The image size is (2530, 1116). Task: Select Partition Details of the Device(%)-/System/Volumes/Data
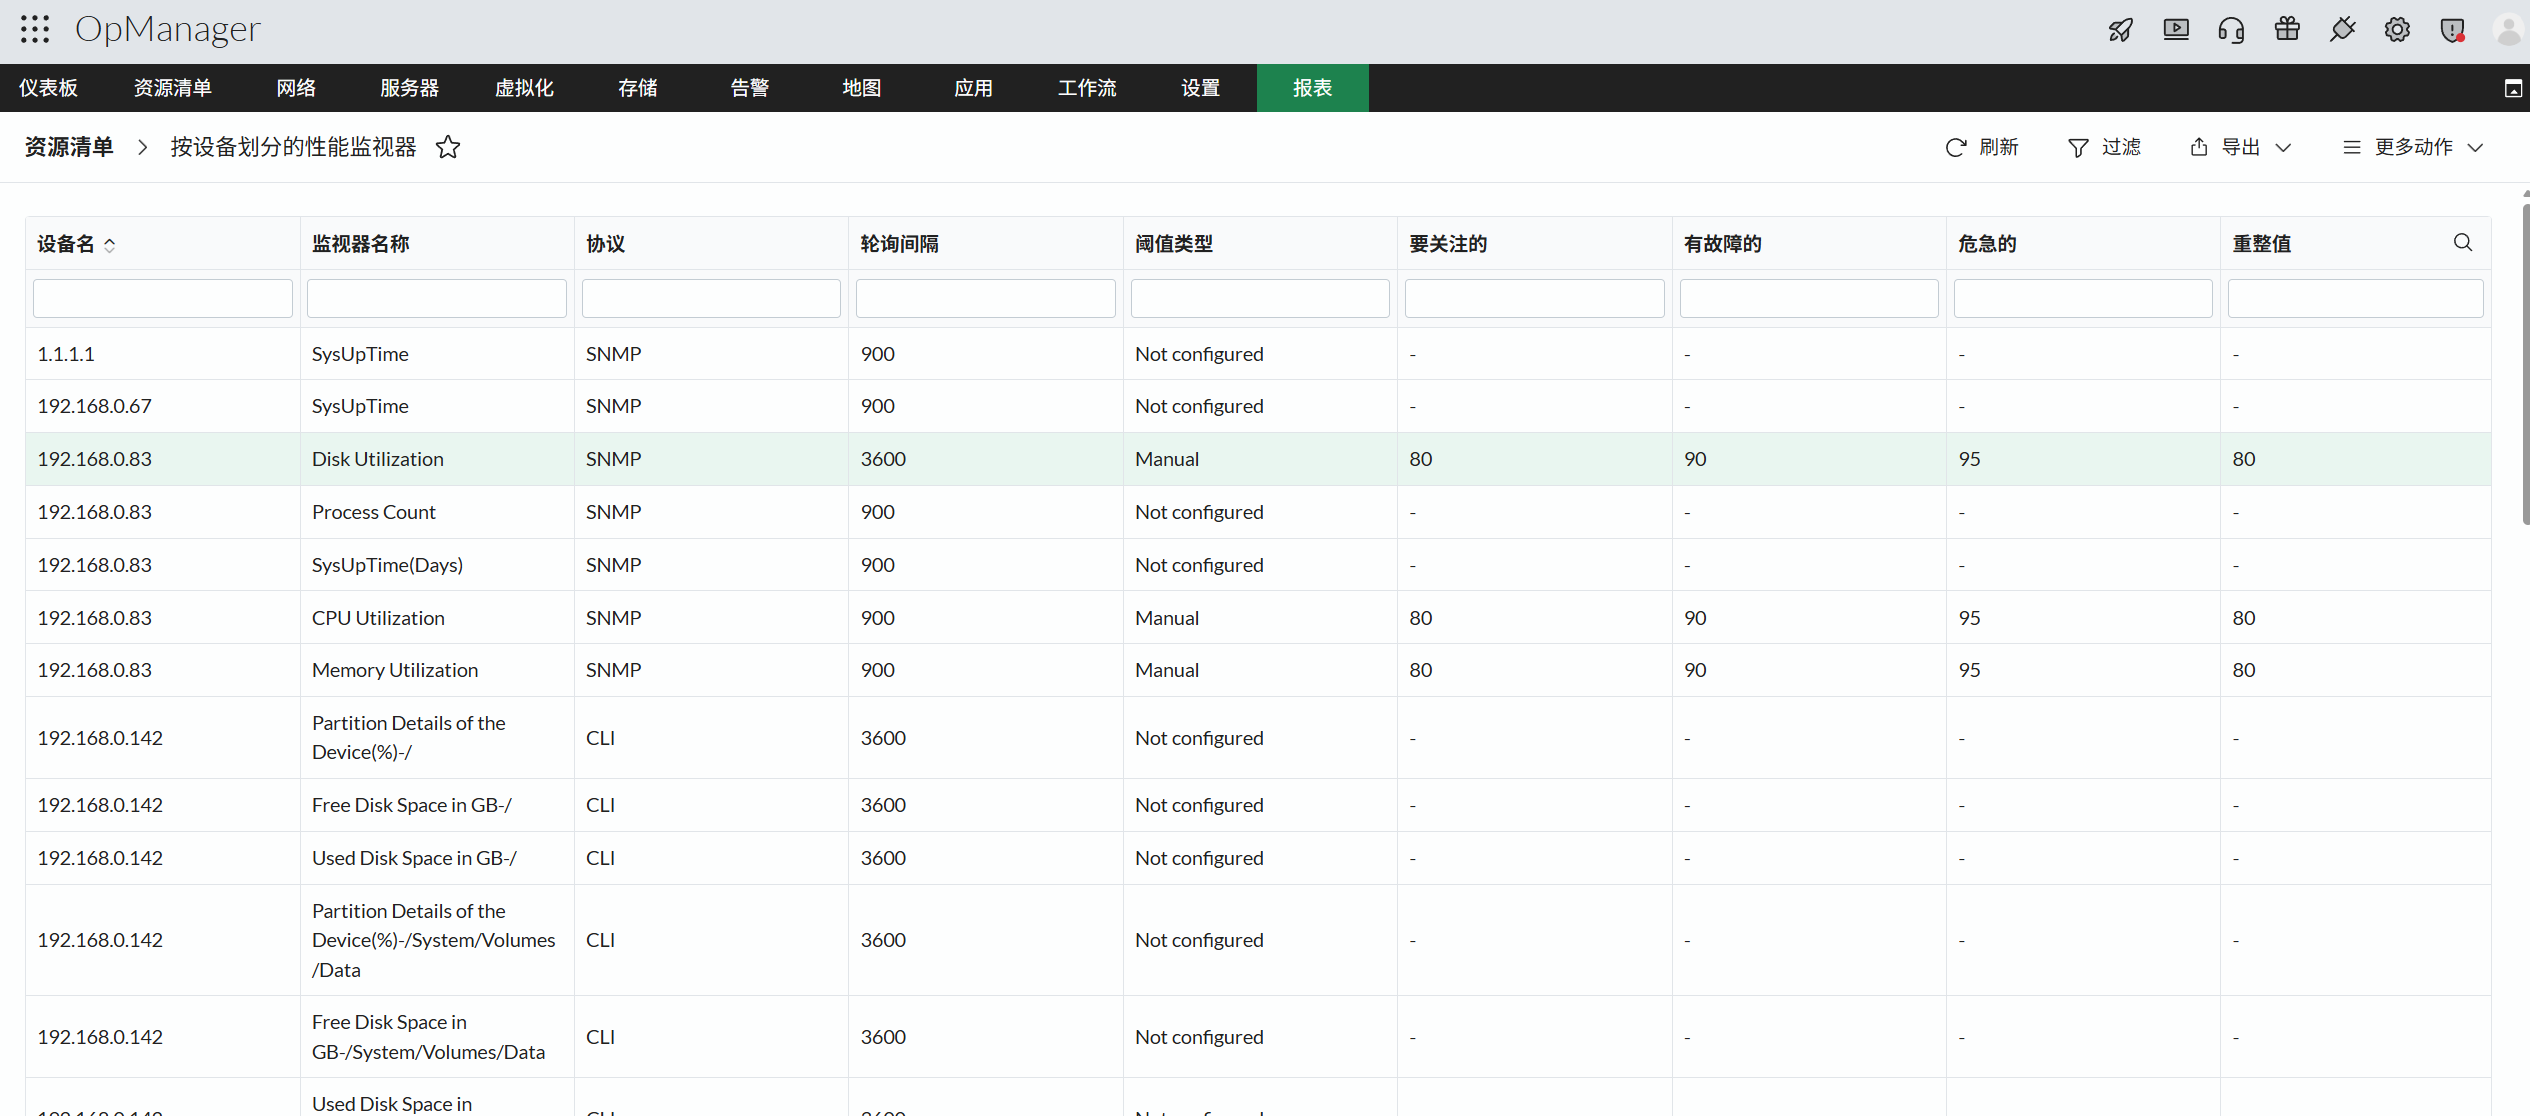1258,940
